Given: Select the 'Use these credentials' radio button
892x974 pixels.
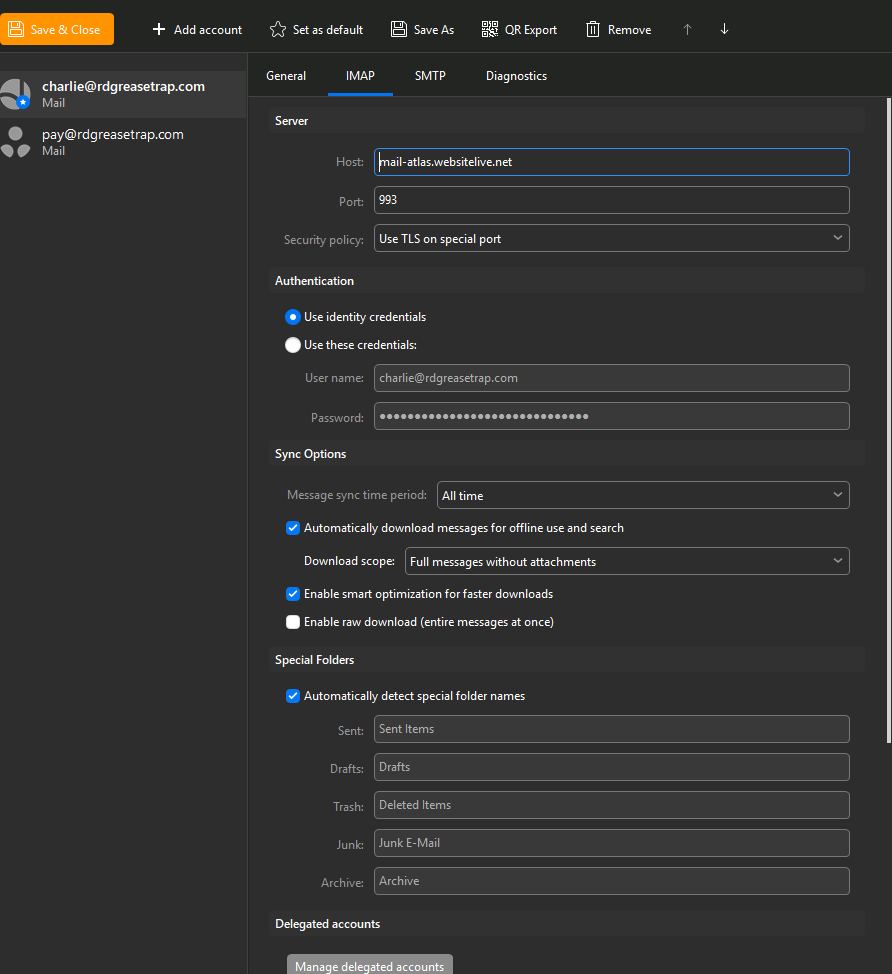Looking at the screenshot, I should [293, 345].
